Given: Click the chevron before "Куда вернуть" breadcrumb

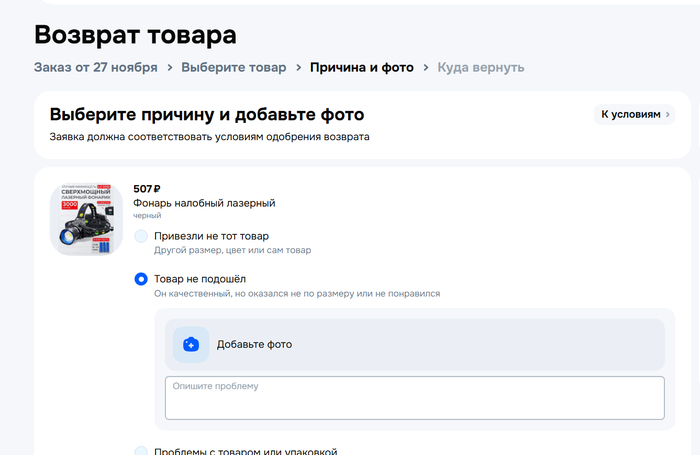Looking at the screenshot, I should (x=426, y=67).
